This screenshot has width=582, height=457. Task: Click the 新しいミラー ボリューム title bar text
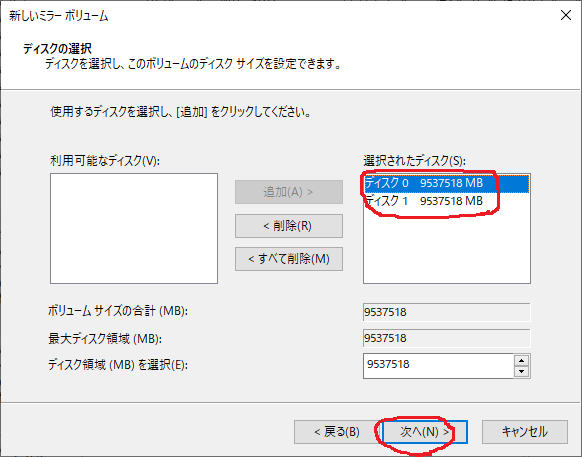(59, 16)
